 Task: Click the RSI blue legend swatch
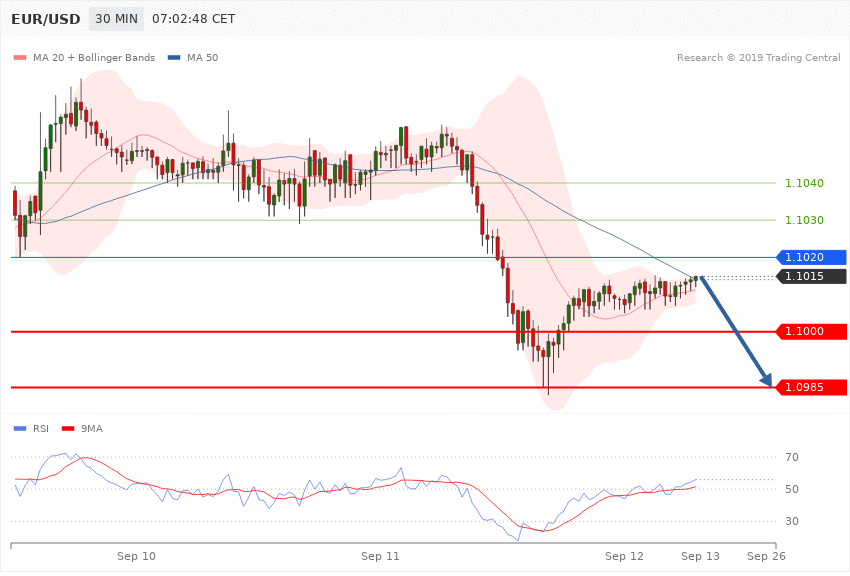pyautogui.click(x=20, y=429)
